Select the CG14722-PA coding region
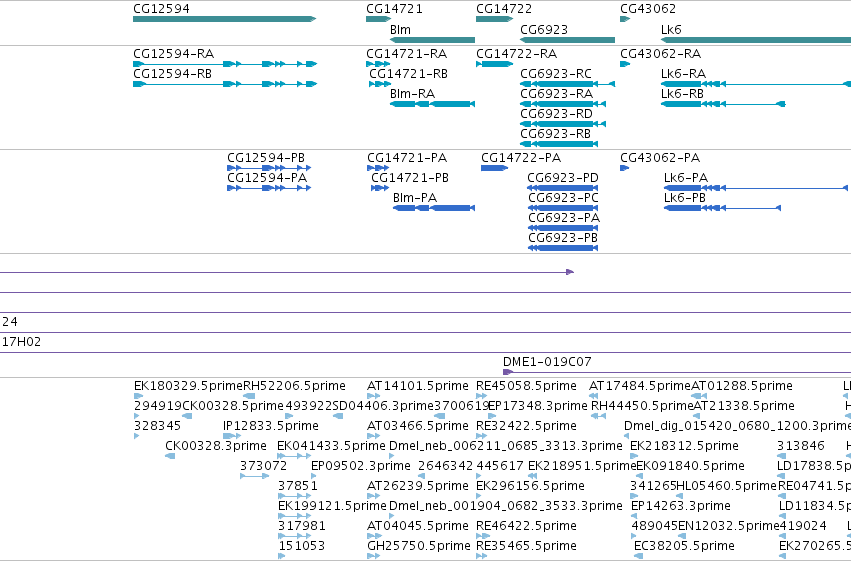 (494, 168)
